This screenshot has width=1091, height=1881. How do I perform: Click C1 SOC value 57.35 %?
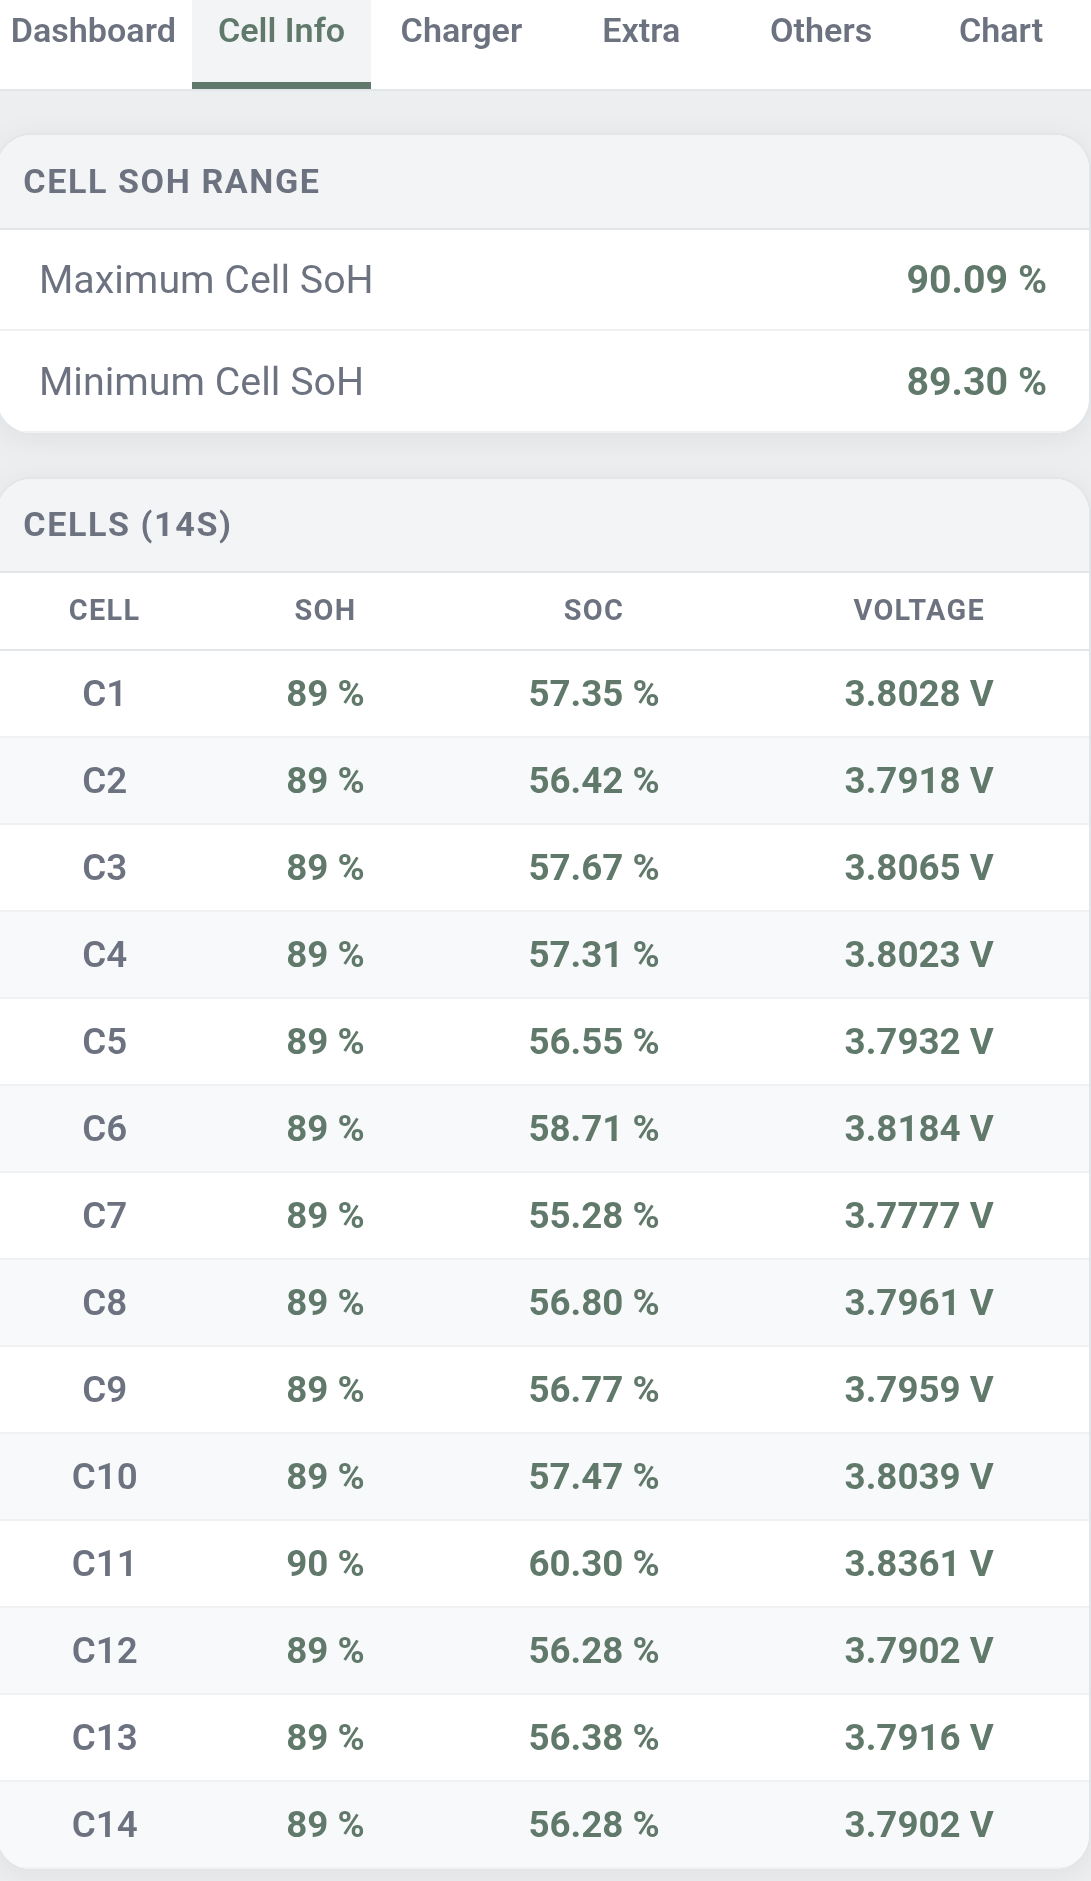pyautogui.click(x=594, y=694)
